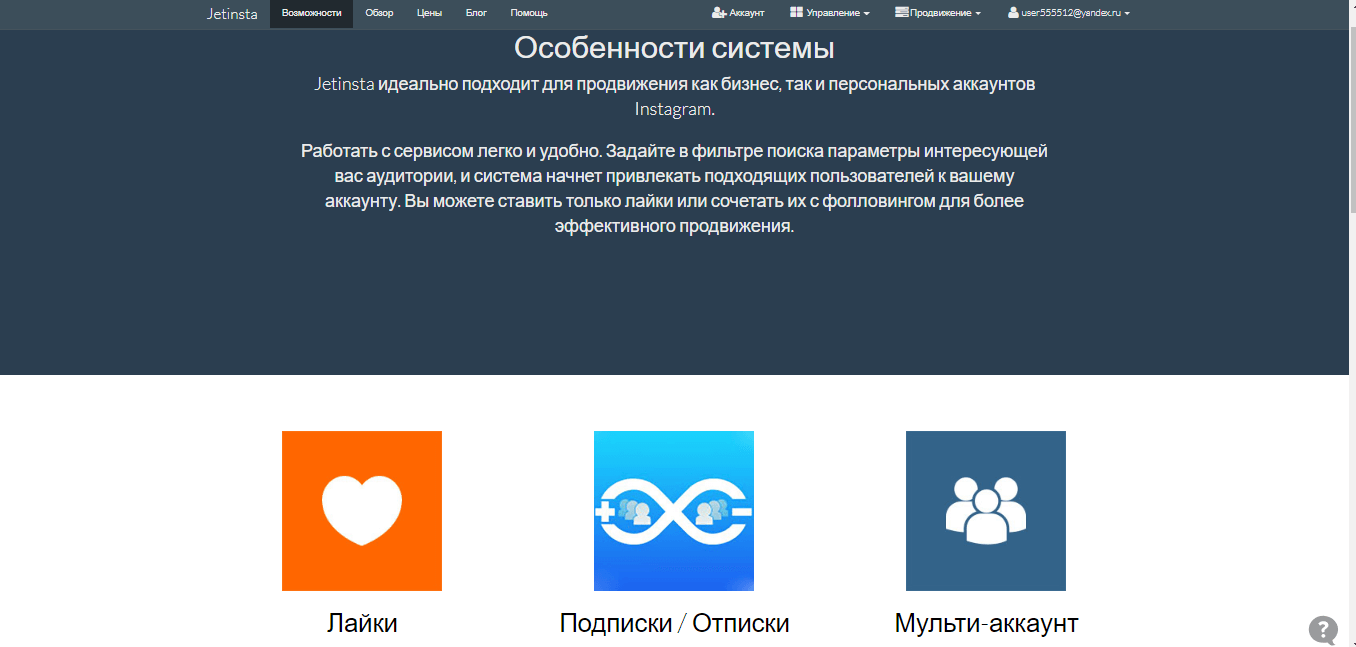Image resolution: width=1356 pixels, height=647 pixels.
Task: Click the add-user icon beside Аккаунт
Action: 719,13
